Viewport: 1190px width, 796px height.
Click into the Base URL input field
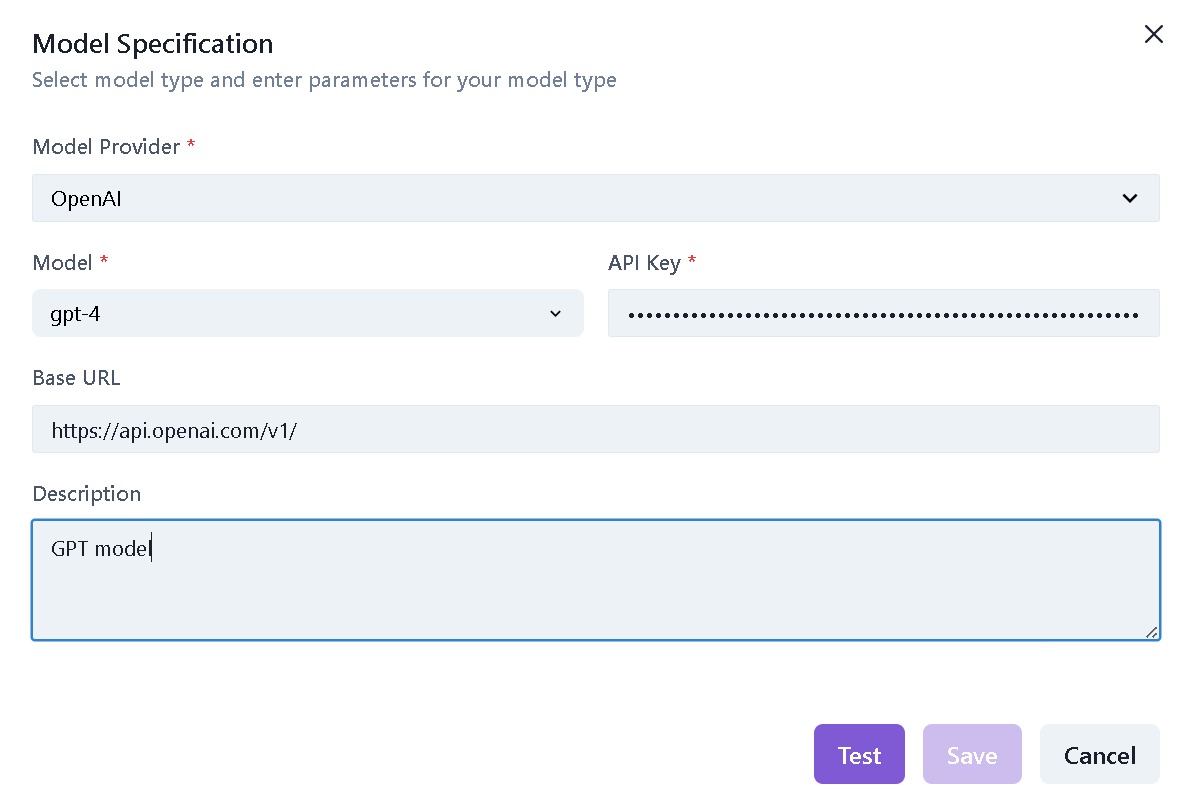tap(595, 429)
